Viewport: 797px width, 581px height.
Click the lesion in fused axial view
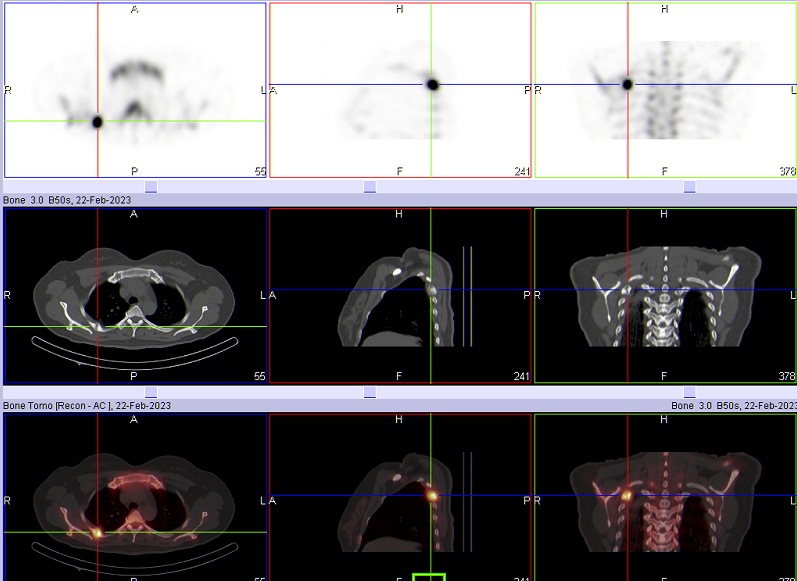coord(98,532)
